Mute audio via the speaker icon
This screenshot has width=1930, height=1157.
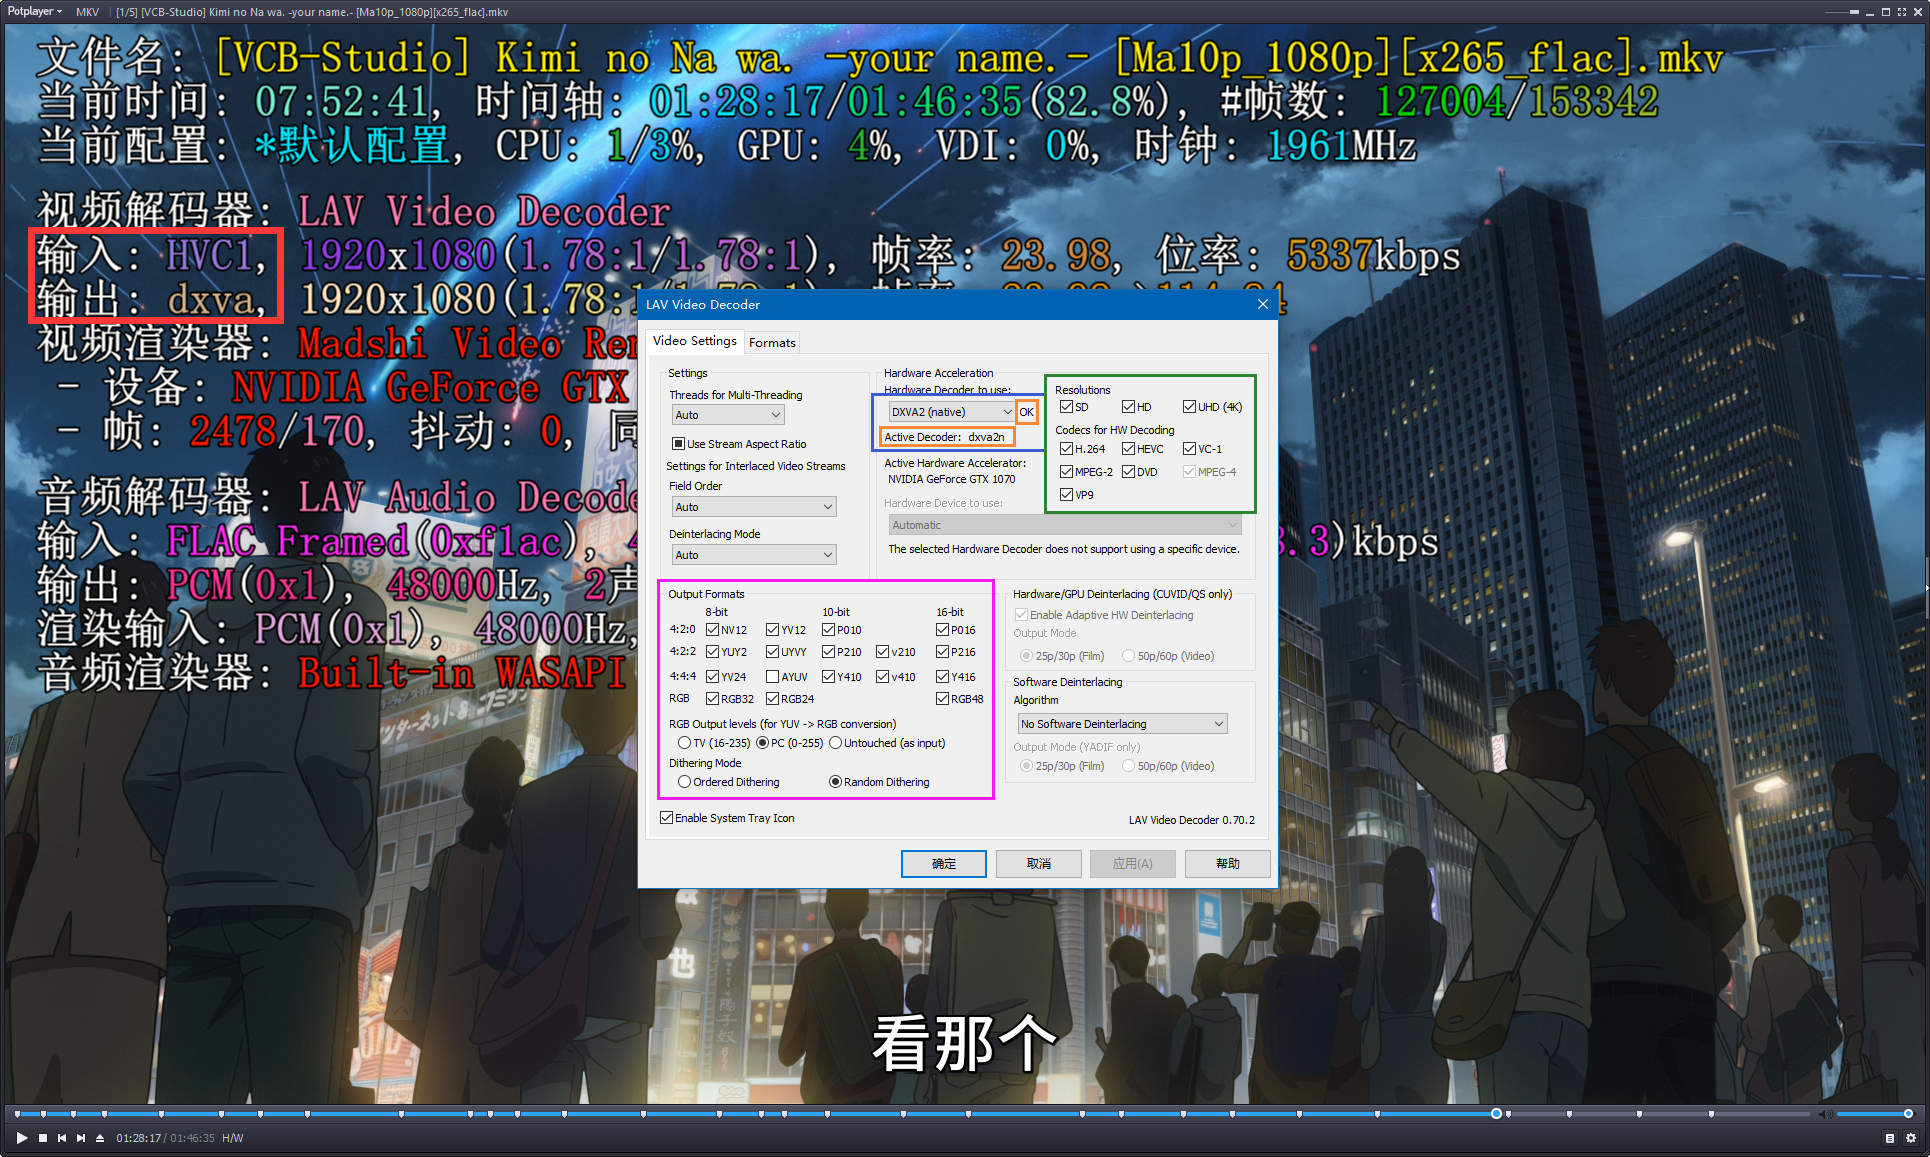point(1826,1113)
